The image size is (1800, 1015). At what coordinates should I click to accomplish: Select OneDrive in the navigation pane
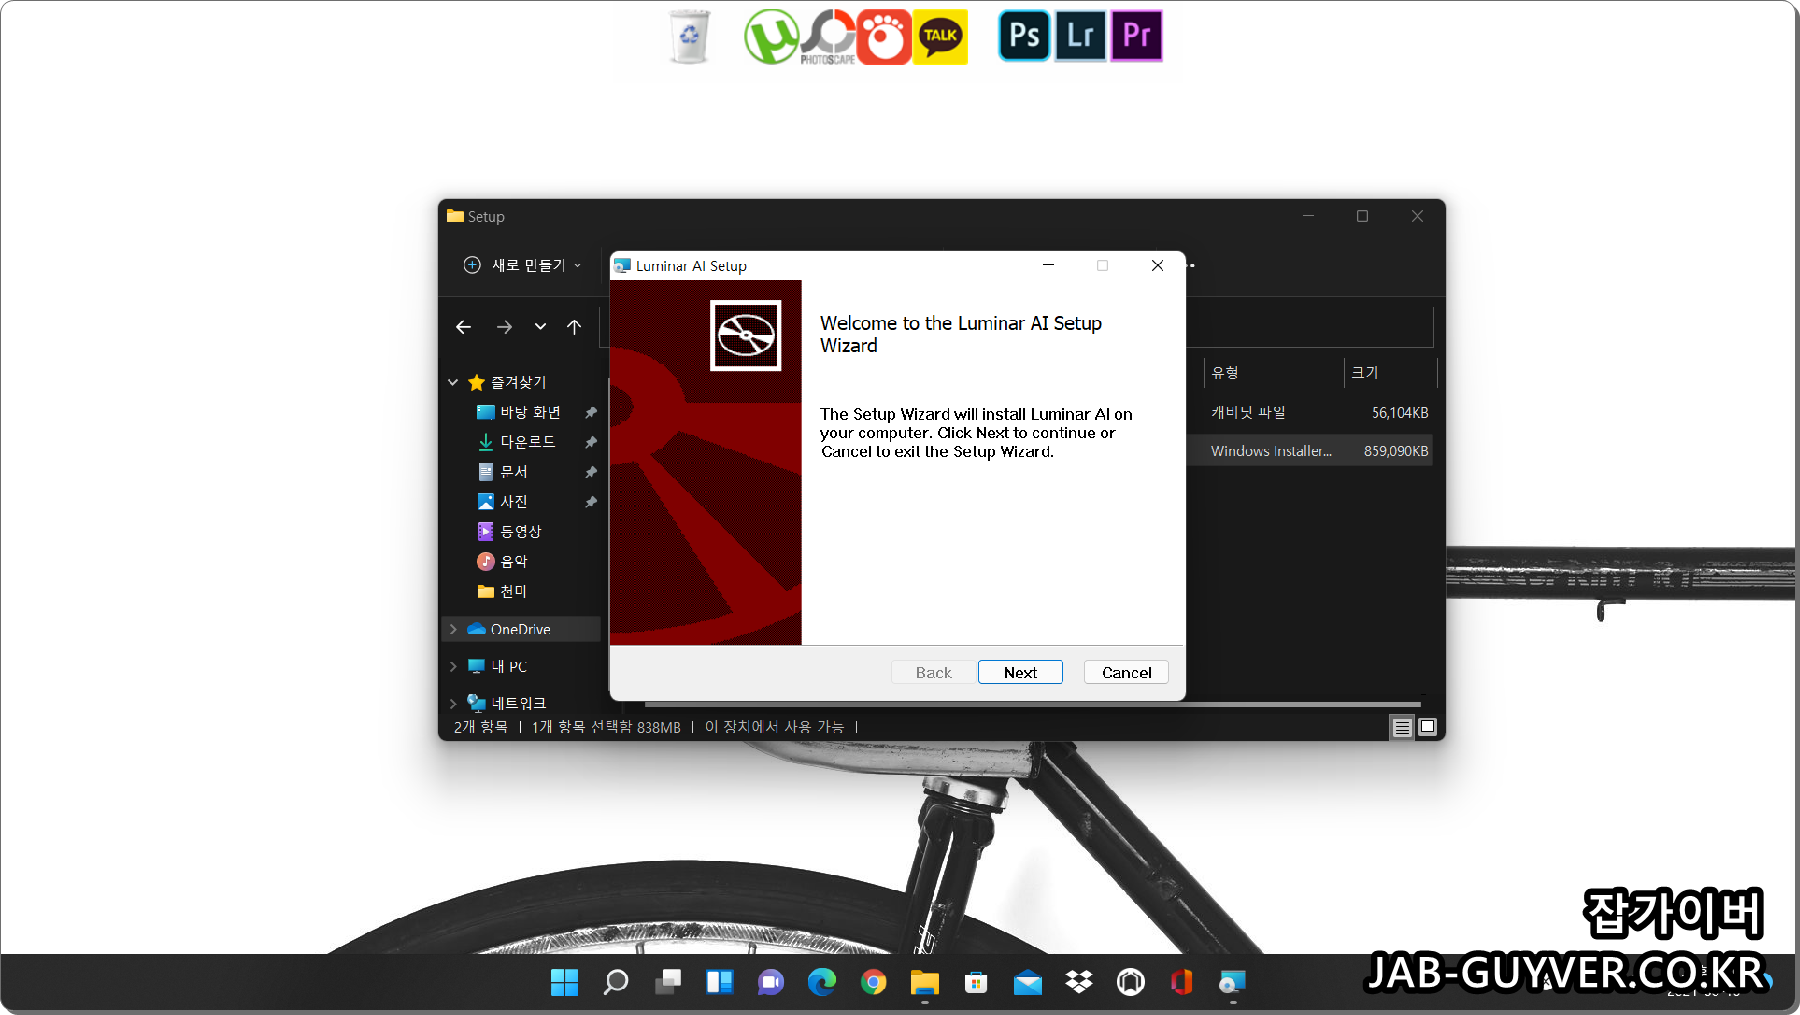[520, 629]
